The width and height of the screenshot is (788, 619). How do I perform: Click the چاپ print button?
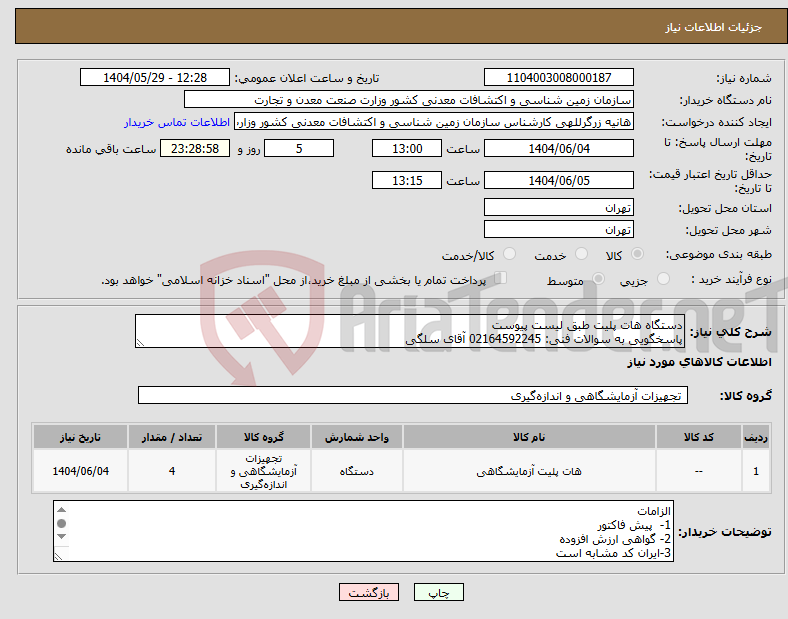point(438,592)
